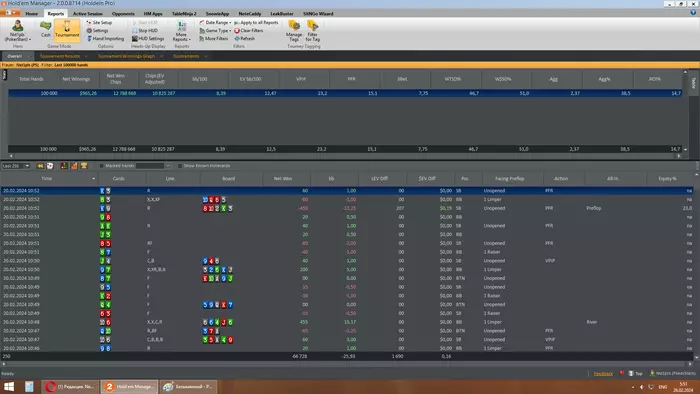Sort hands by the Net Won column

click(x=283, y=178)
